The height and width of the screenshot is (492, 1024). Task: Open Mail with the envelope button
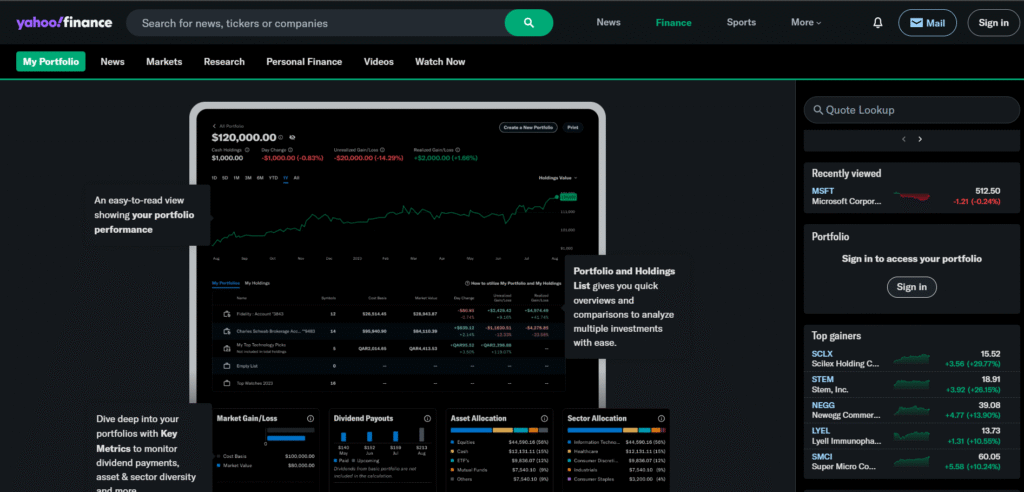pos(927,23)
